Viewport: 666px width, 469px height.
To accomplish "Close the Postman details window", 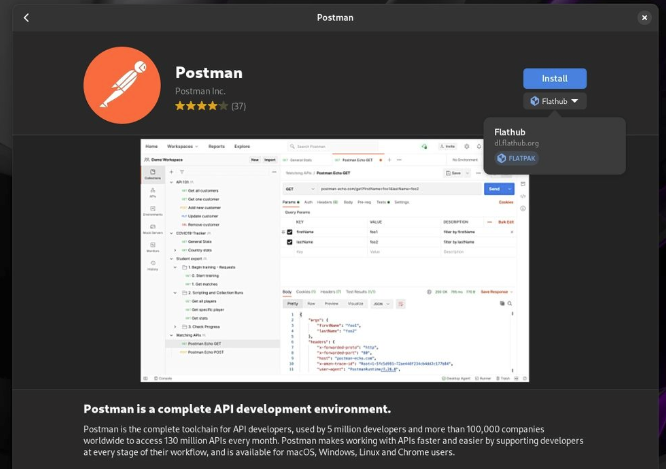I will pos(644,18).
